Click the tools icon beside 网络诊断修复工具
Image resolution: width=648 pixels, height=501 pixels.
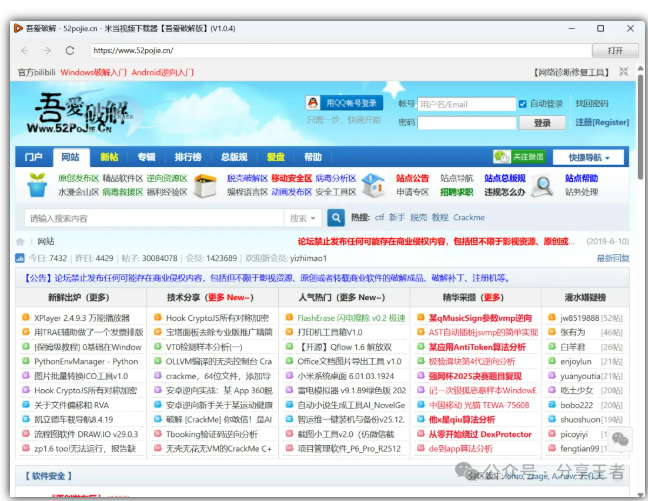point(624,72)
